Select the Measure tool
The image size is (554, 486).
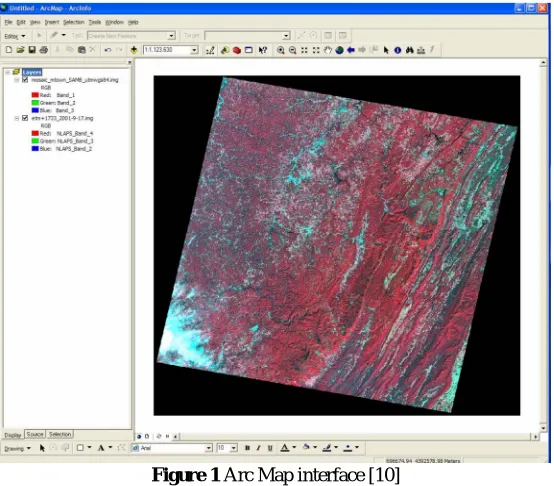421,50
